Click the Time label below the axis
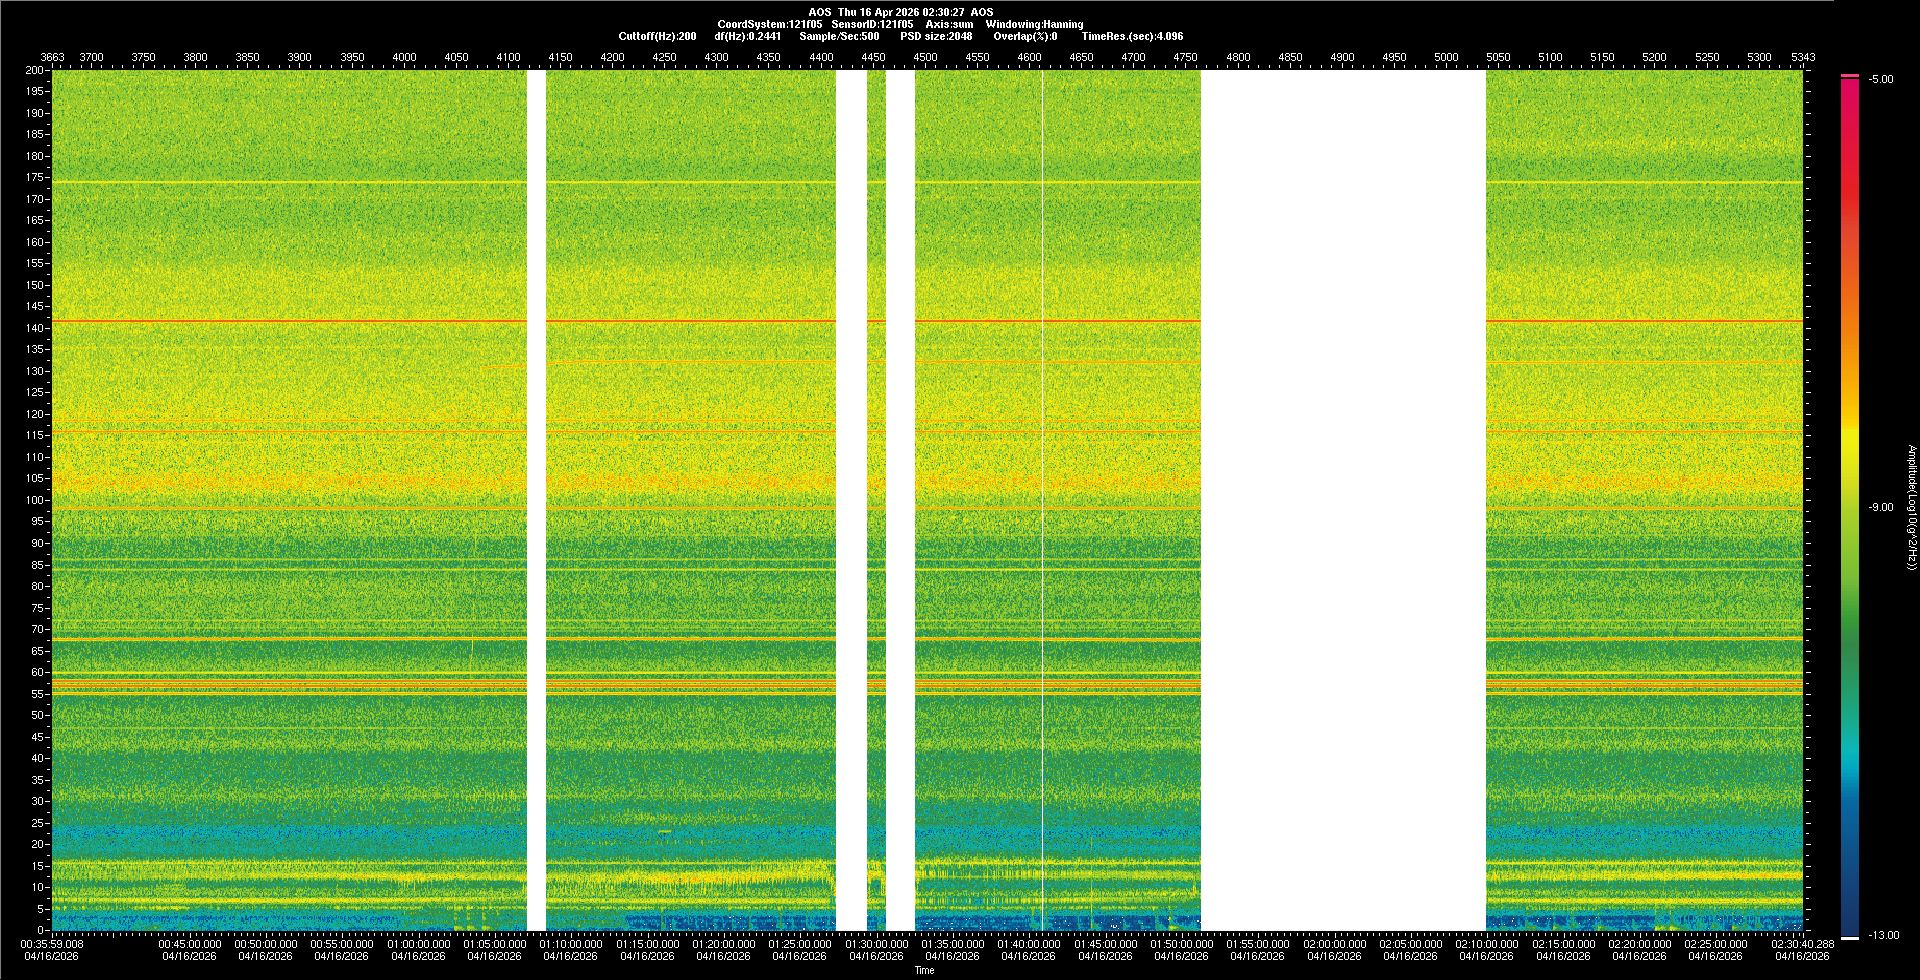The image size is (1920, 980). click(x=924, y=970)
